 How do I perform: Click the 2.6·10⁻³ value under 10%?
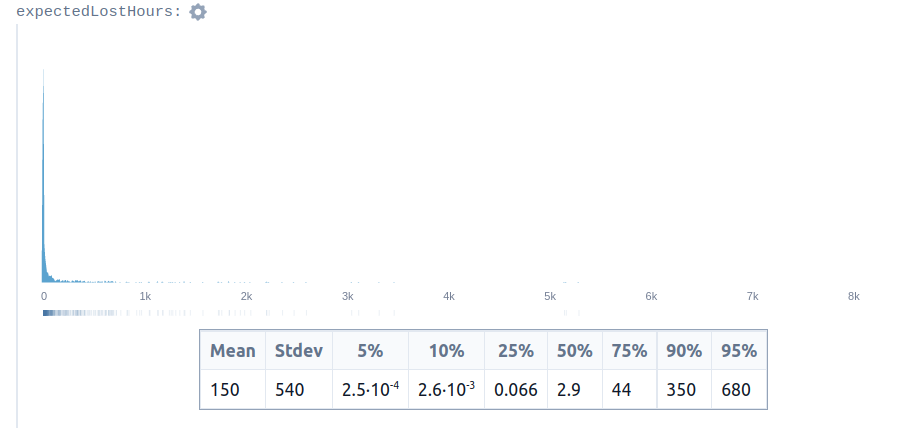tap(446, 389)
